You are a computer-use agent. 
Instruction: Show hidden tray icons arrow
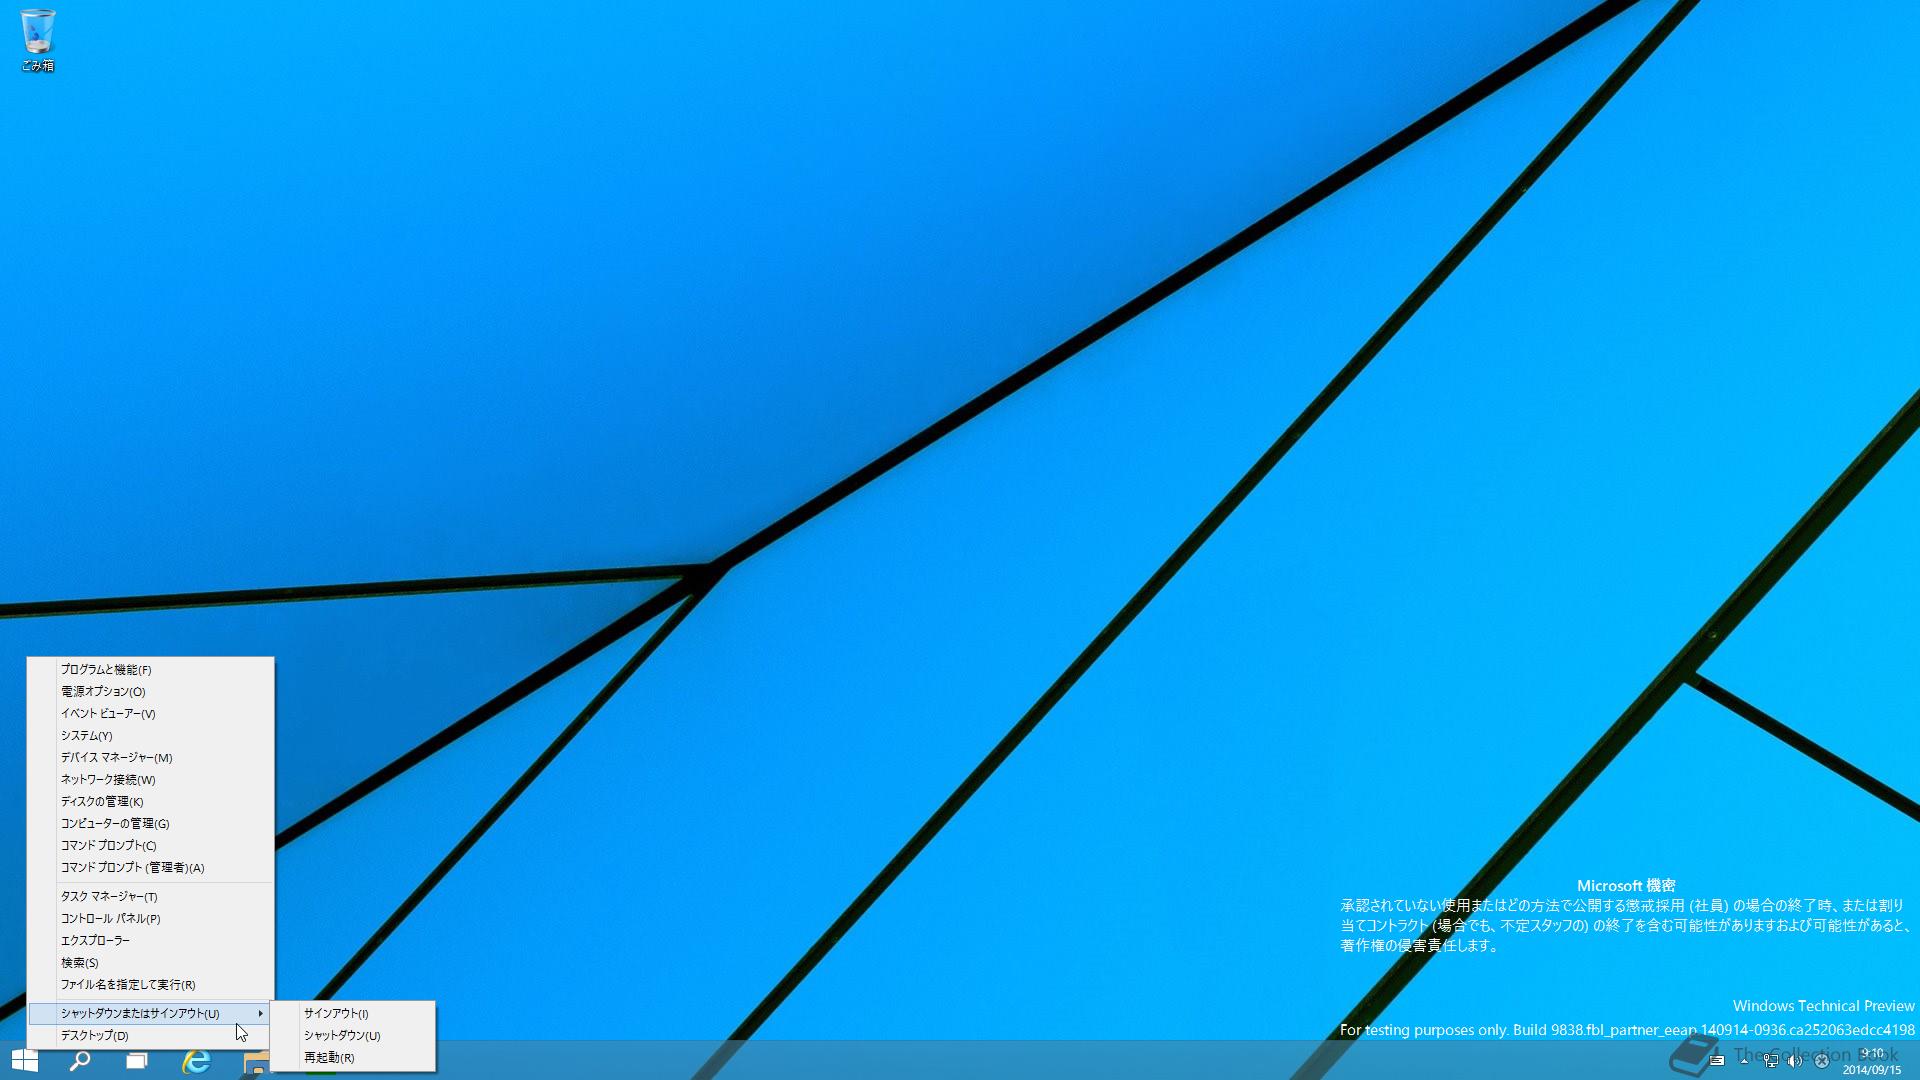pos(1744,1061)
